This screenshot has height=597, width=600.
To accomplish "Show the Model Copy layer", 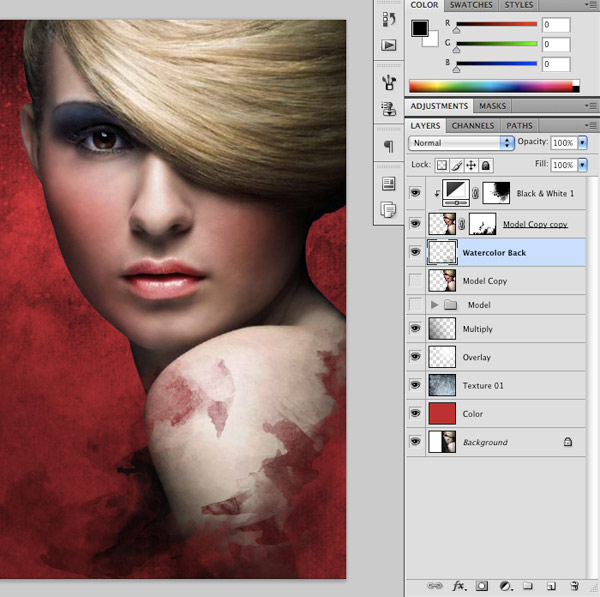I will (x=416, y=281).
